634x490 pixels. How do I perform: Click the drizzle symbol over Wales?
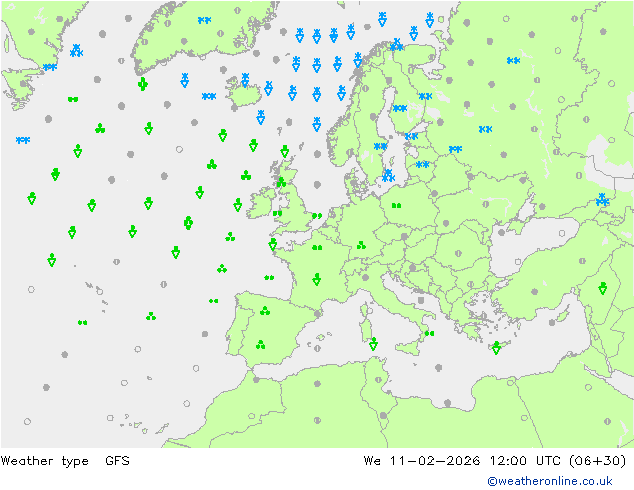point(277,213)
